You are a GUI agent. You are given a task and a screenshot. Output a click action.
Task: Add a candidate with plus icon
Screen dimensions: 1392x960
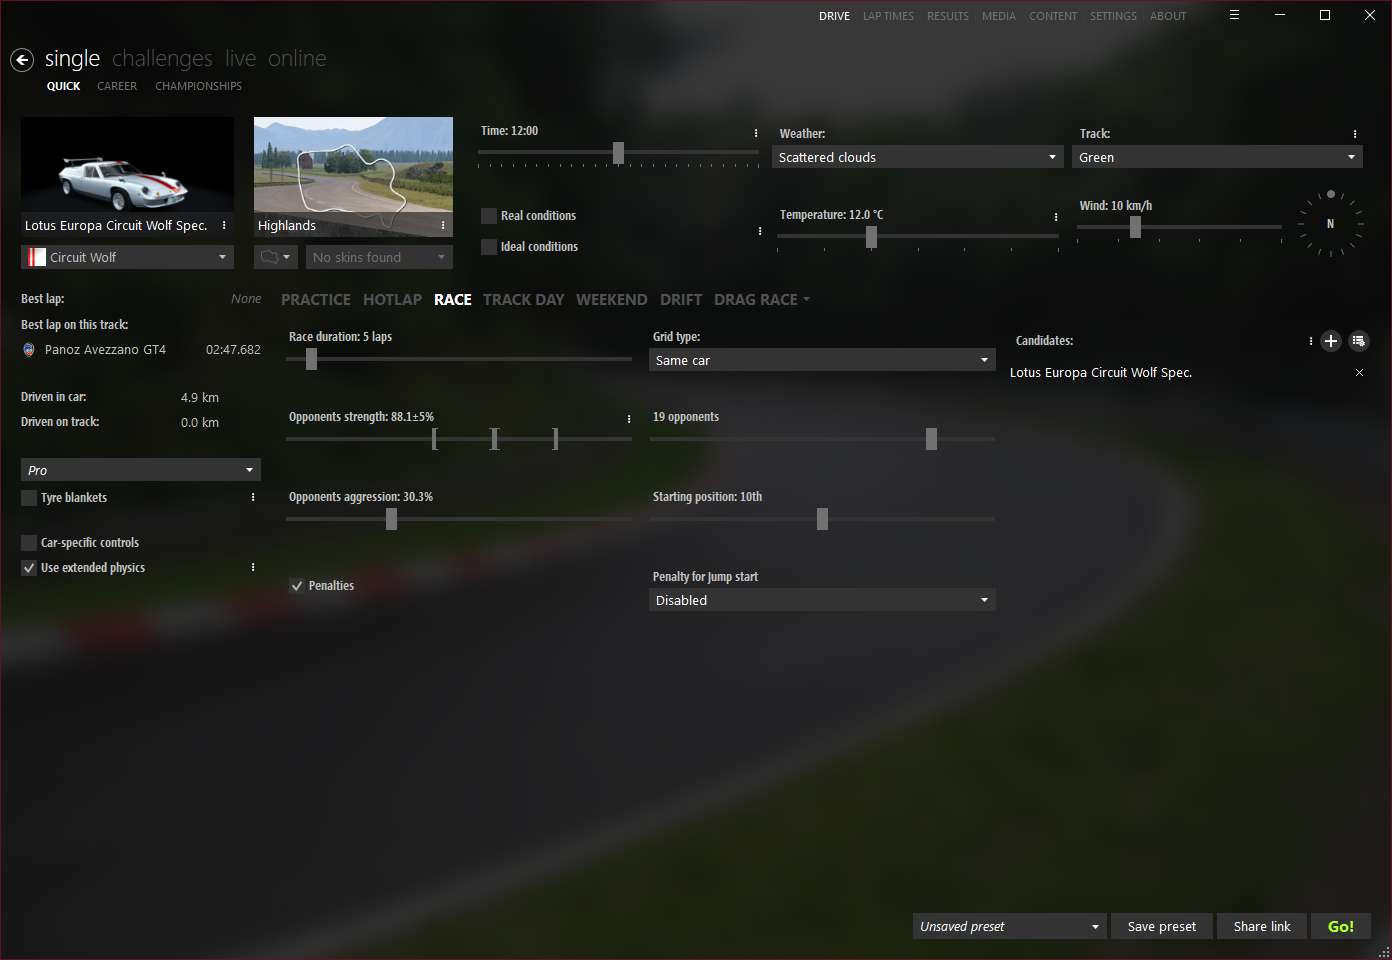click(1331, 341)
